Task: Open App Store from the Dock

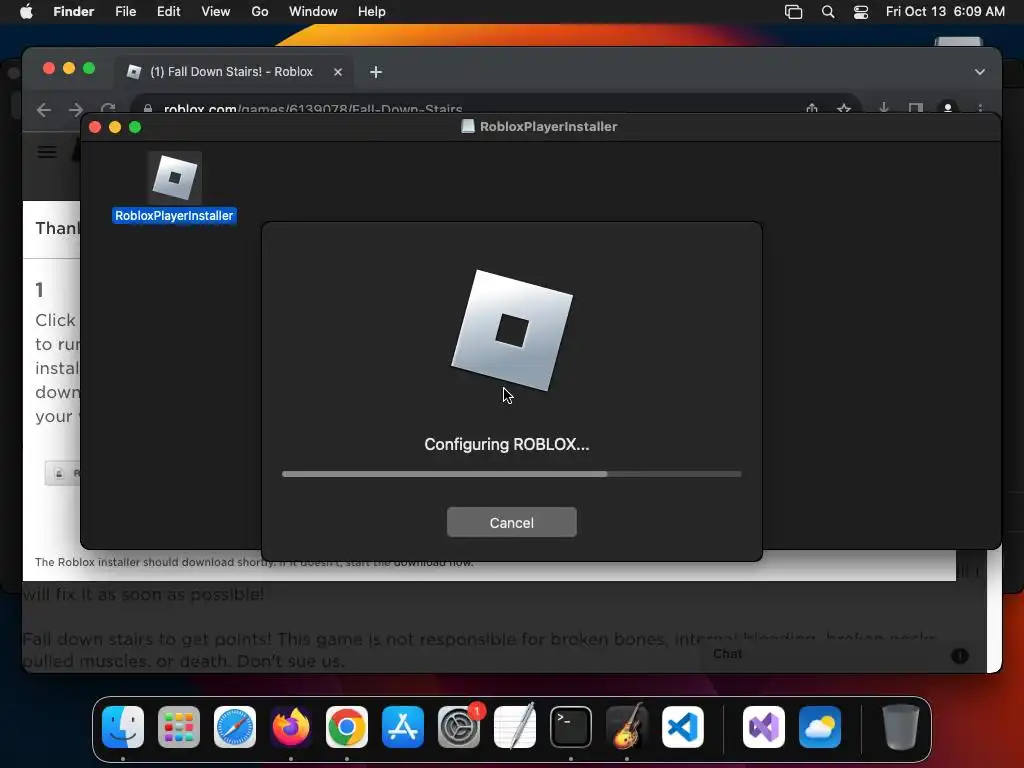Action: [403, 727]
